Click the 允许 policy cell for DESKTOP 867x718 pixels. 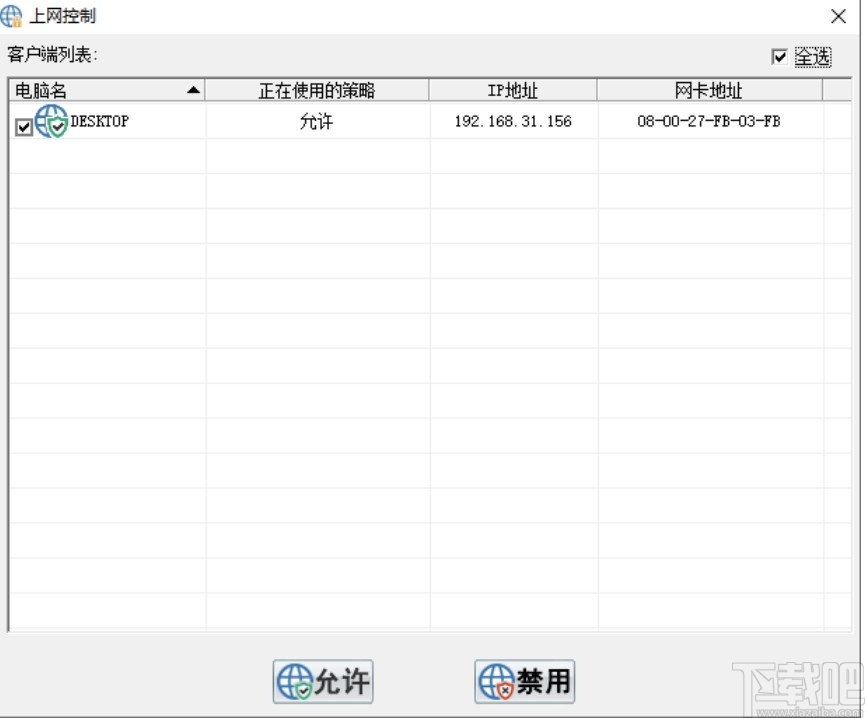coord(317,120)
